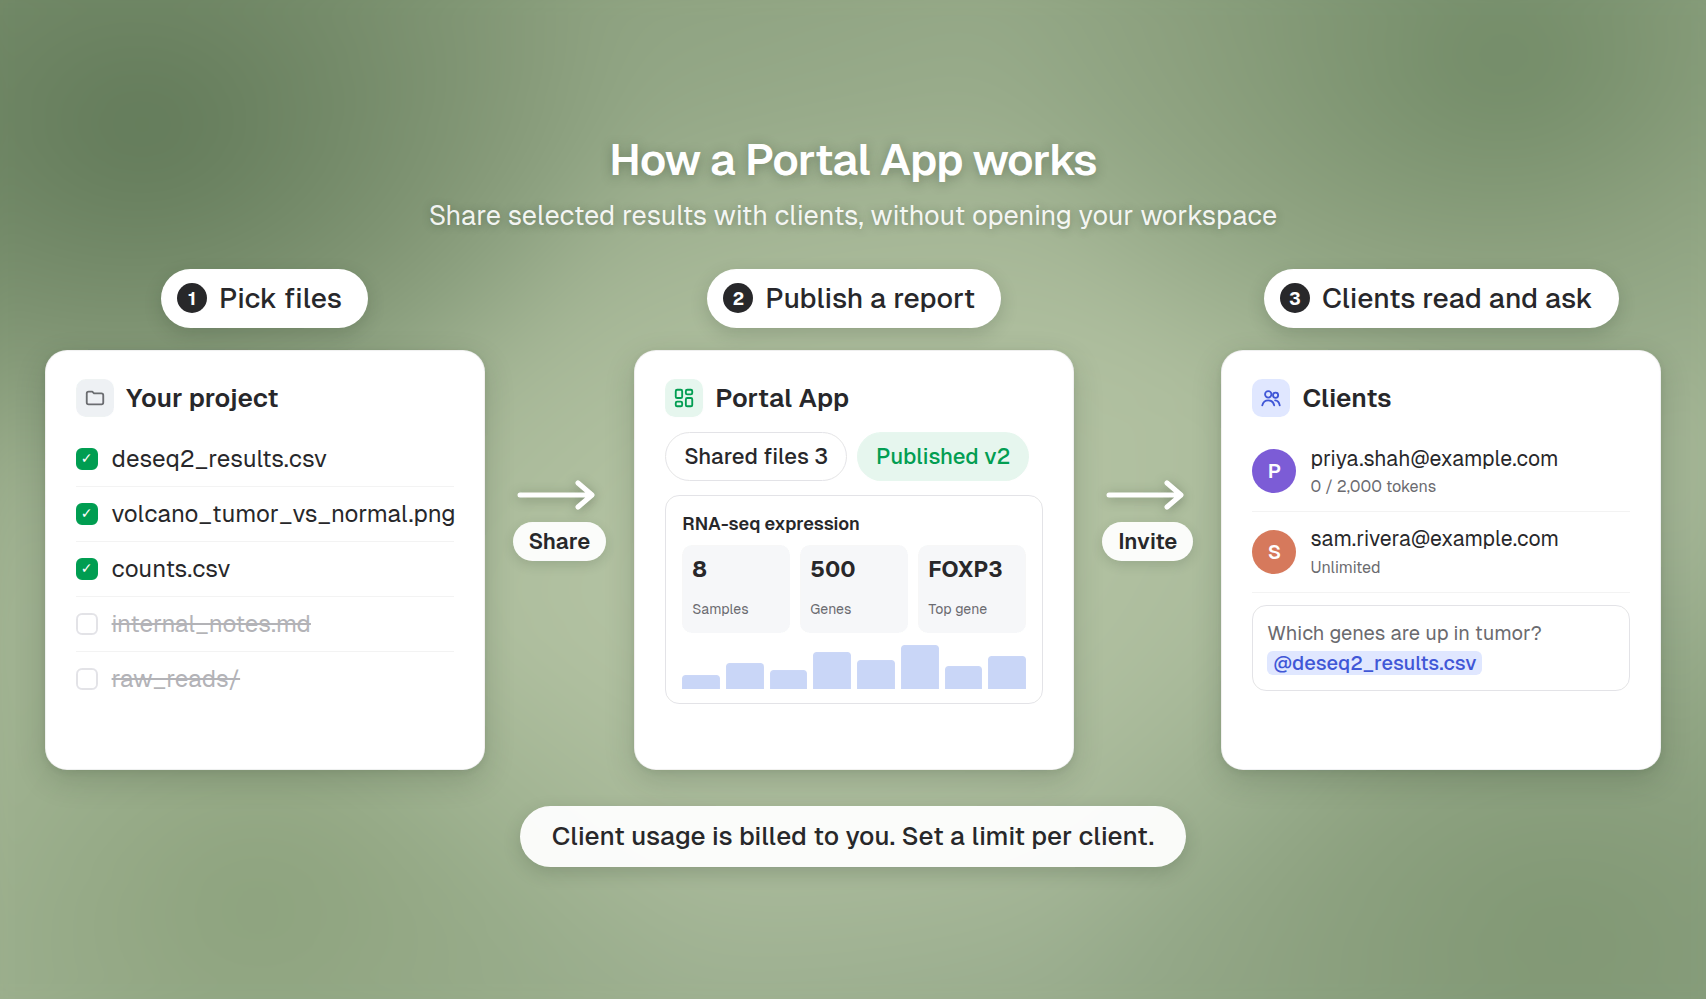Click the 0 / 2,000 tokens usage text

1373,486
